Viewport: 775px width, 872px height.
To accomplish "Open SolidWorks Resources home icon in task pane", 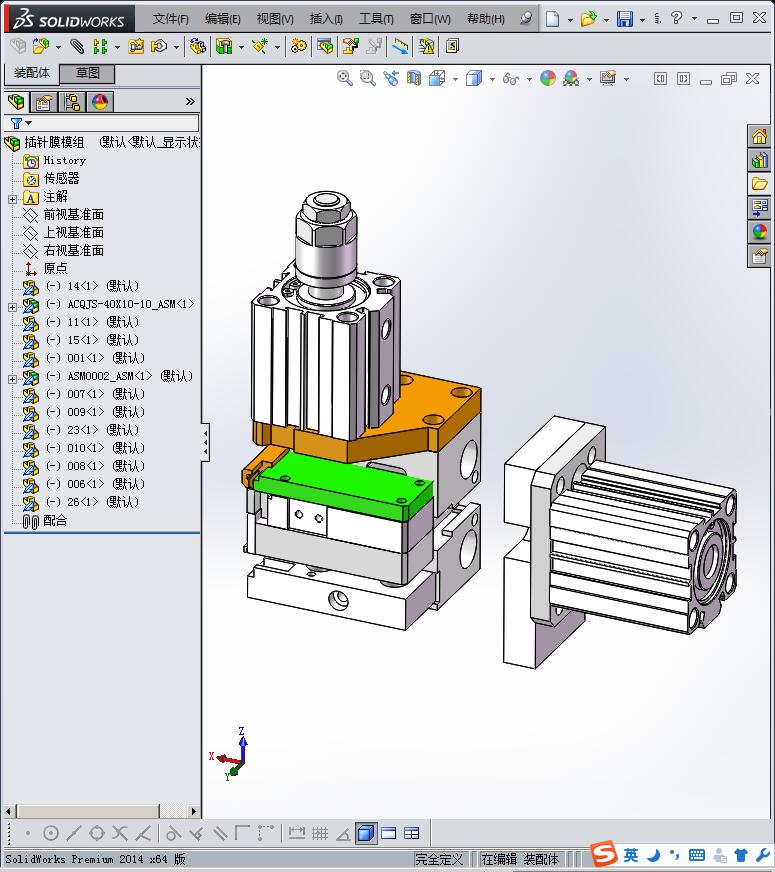I will pos(759,136).
